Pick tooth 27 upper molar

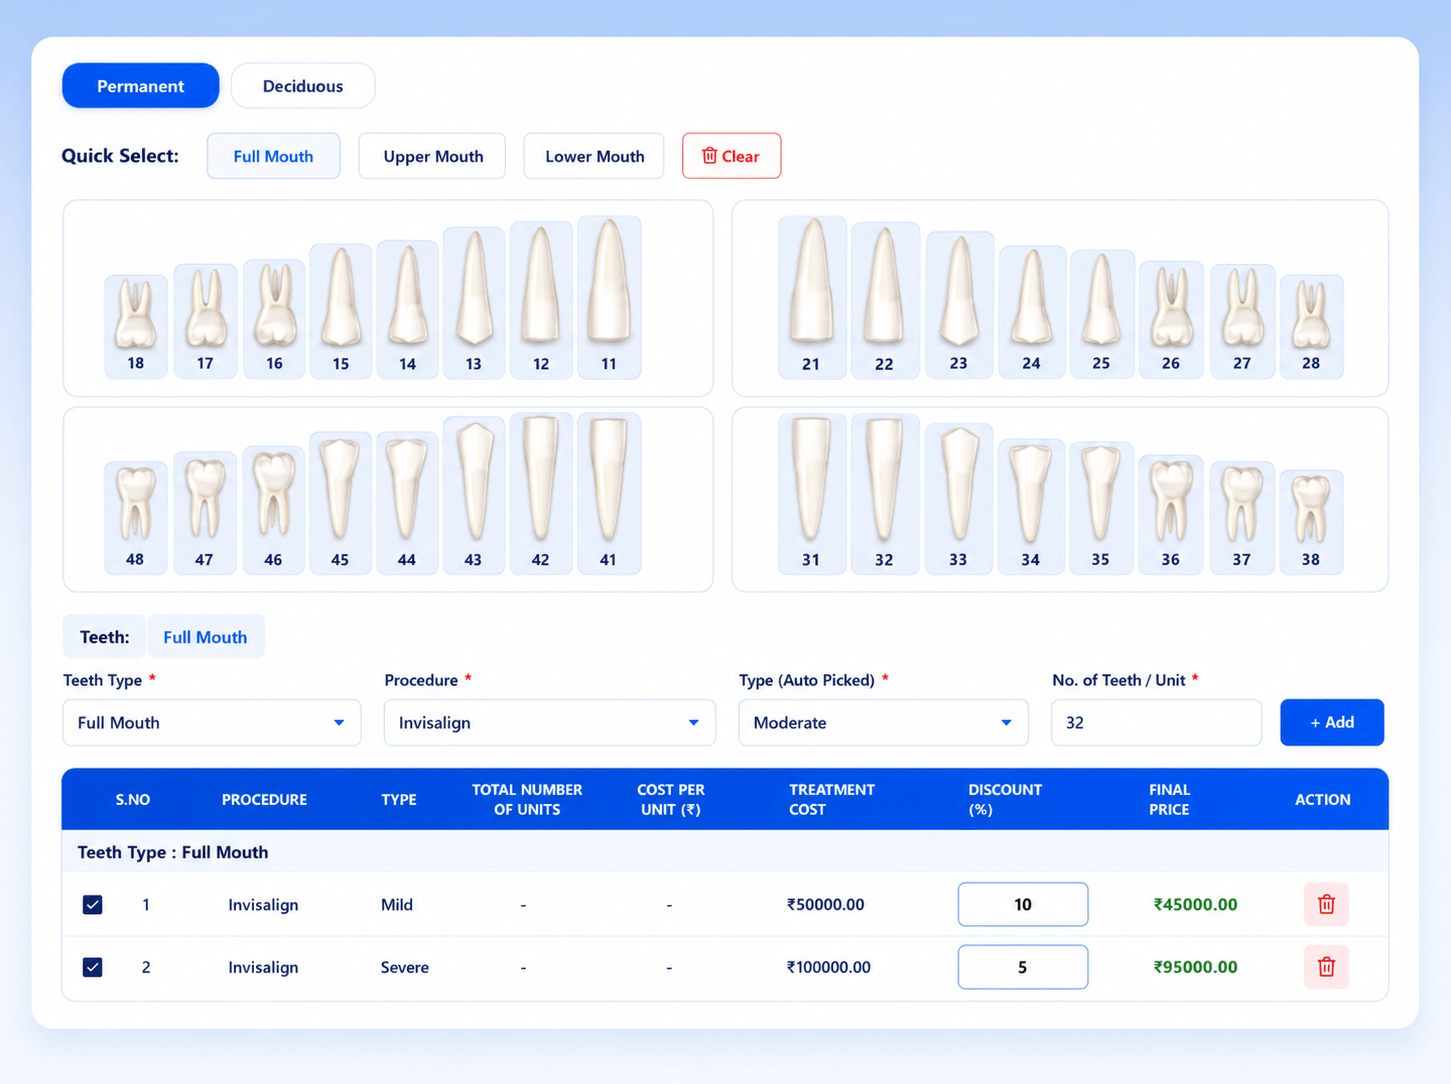pos(1242,321)
